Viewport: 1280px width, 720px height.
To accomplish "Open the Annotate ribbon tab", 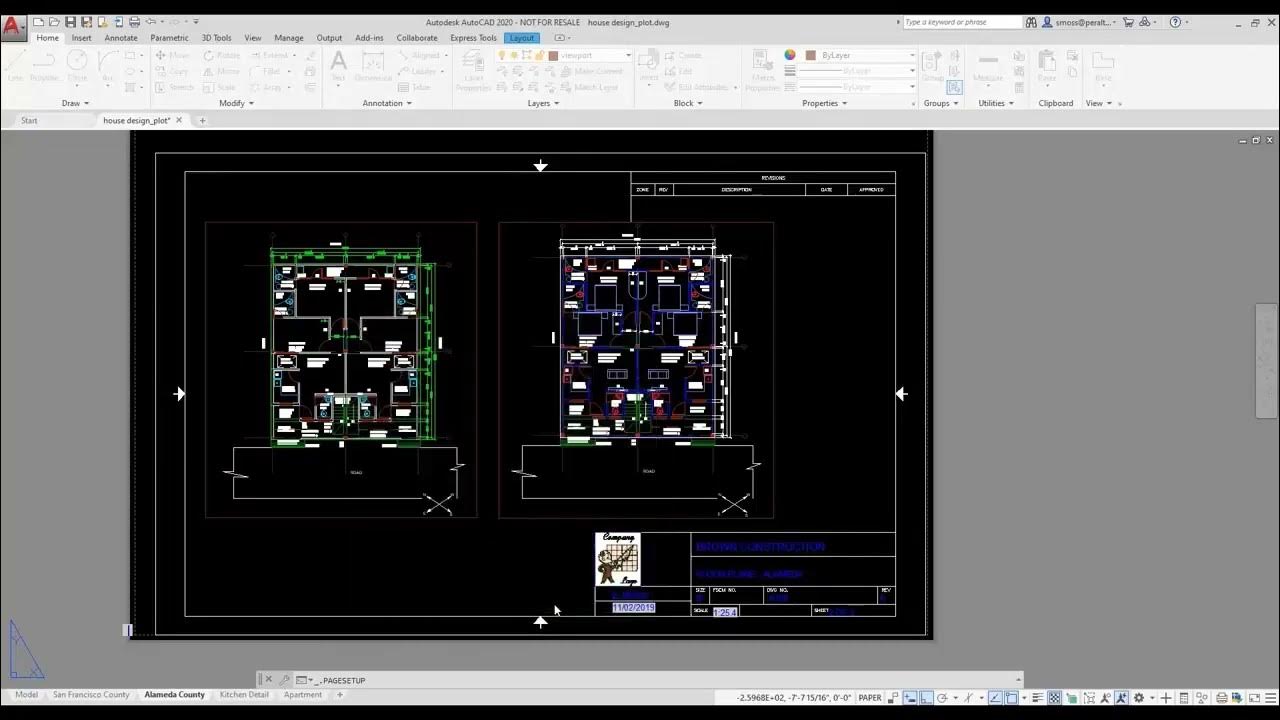I will point(121,38).
